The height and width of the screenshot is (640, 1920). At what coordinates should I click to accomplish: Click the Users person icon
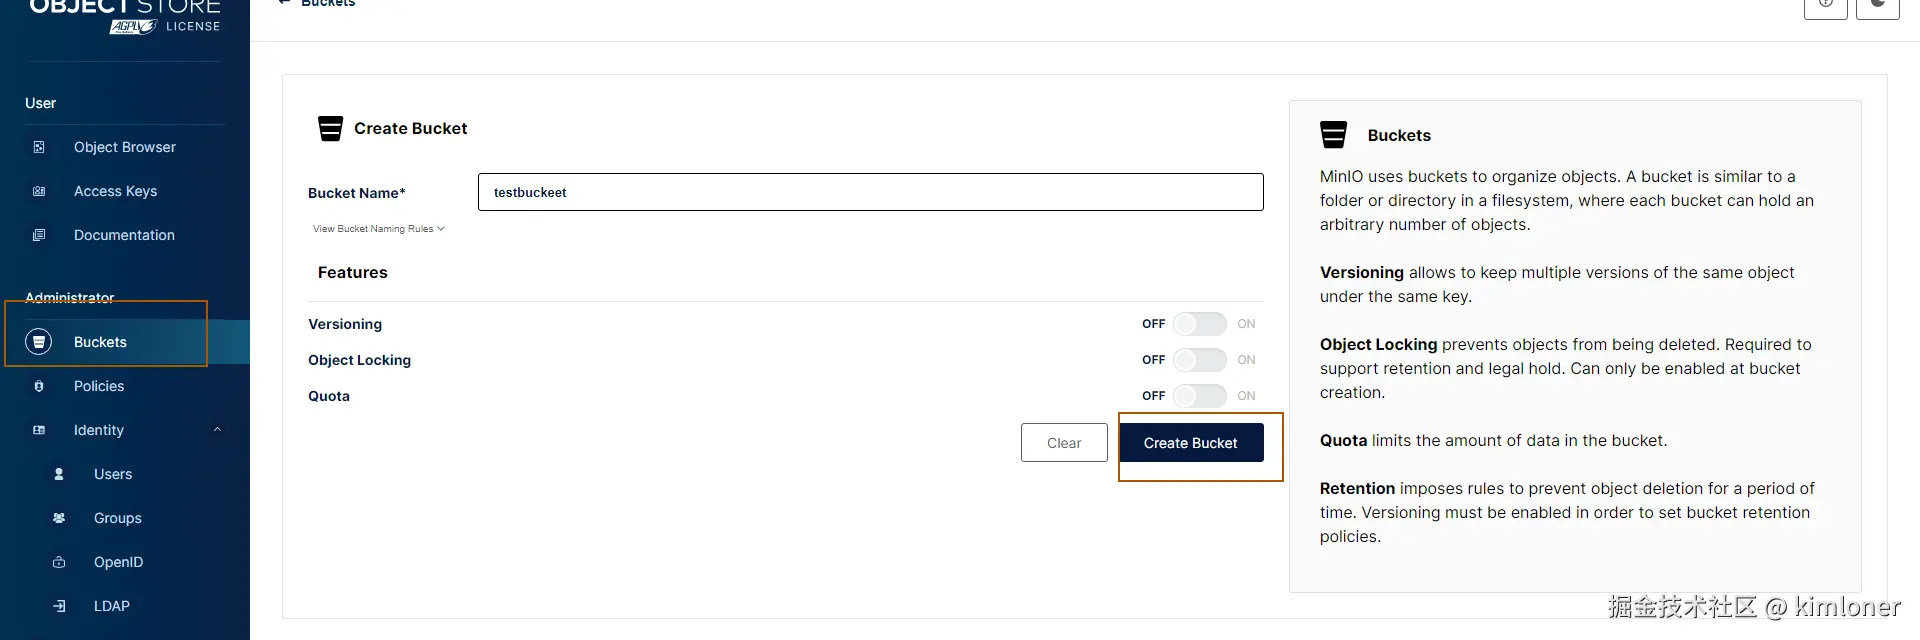[59, 474]
